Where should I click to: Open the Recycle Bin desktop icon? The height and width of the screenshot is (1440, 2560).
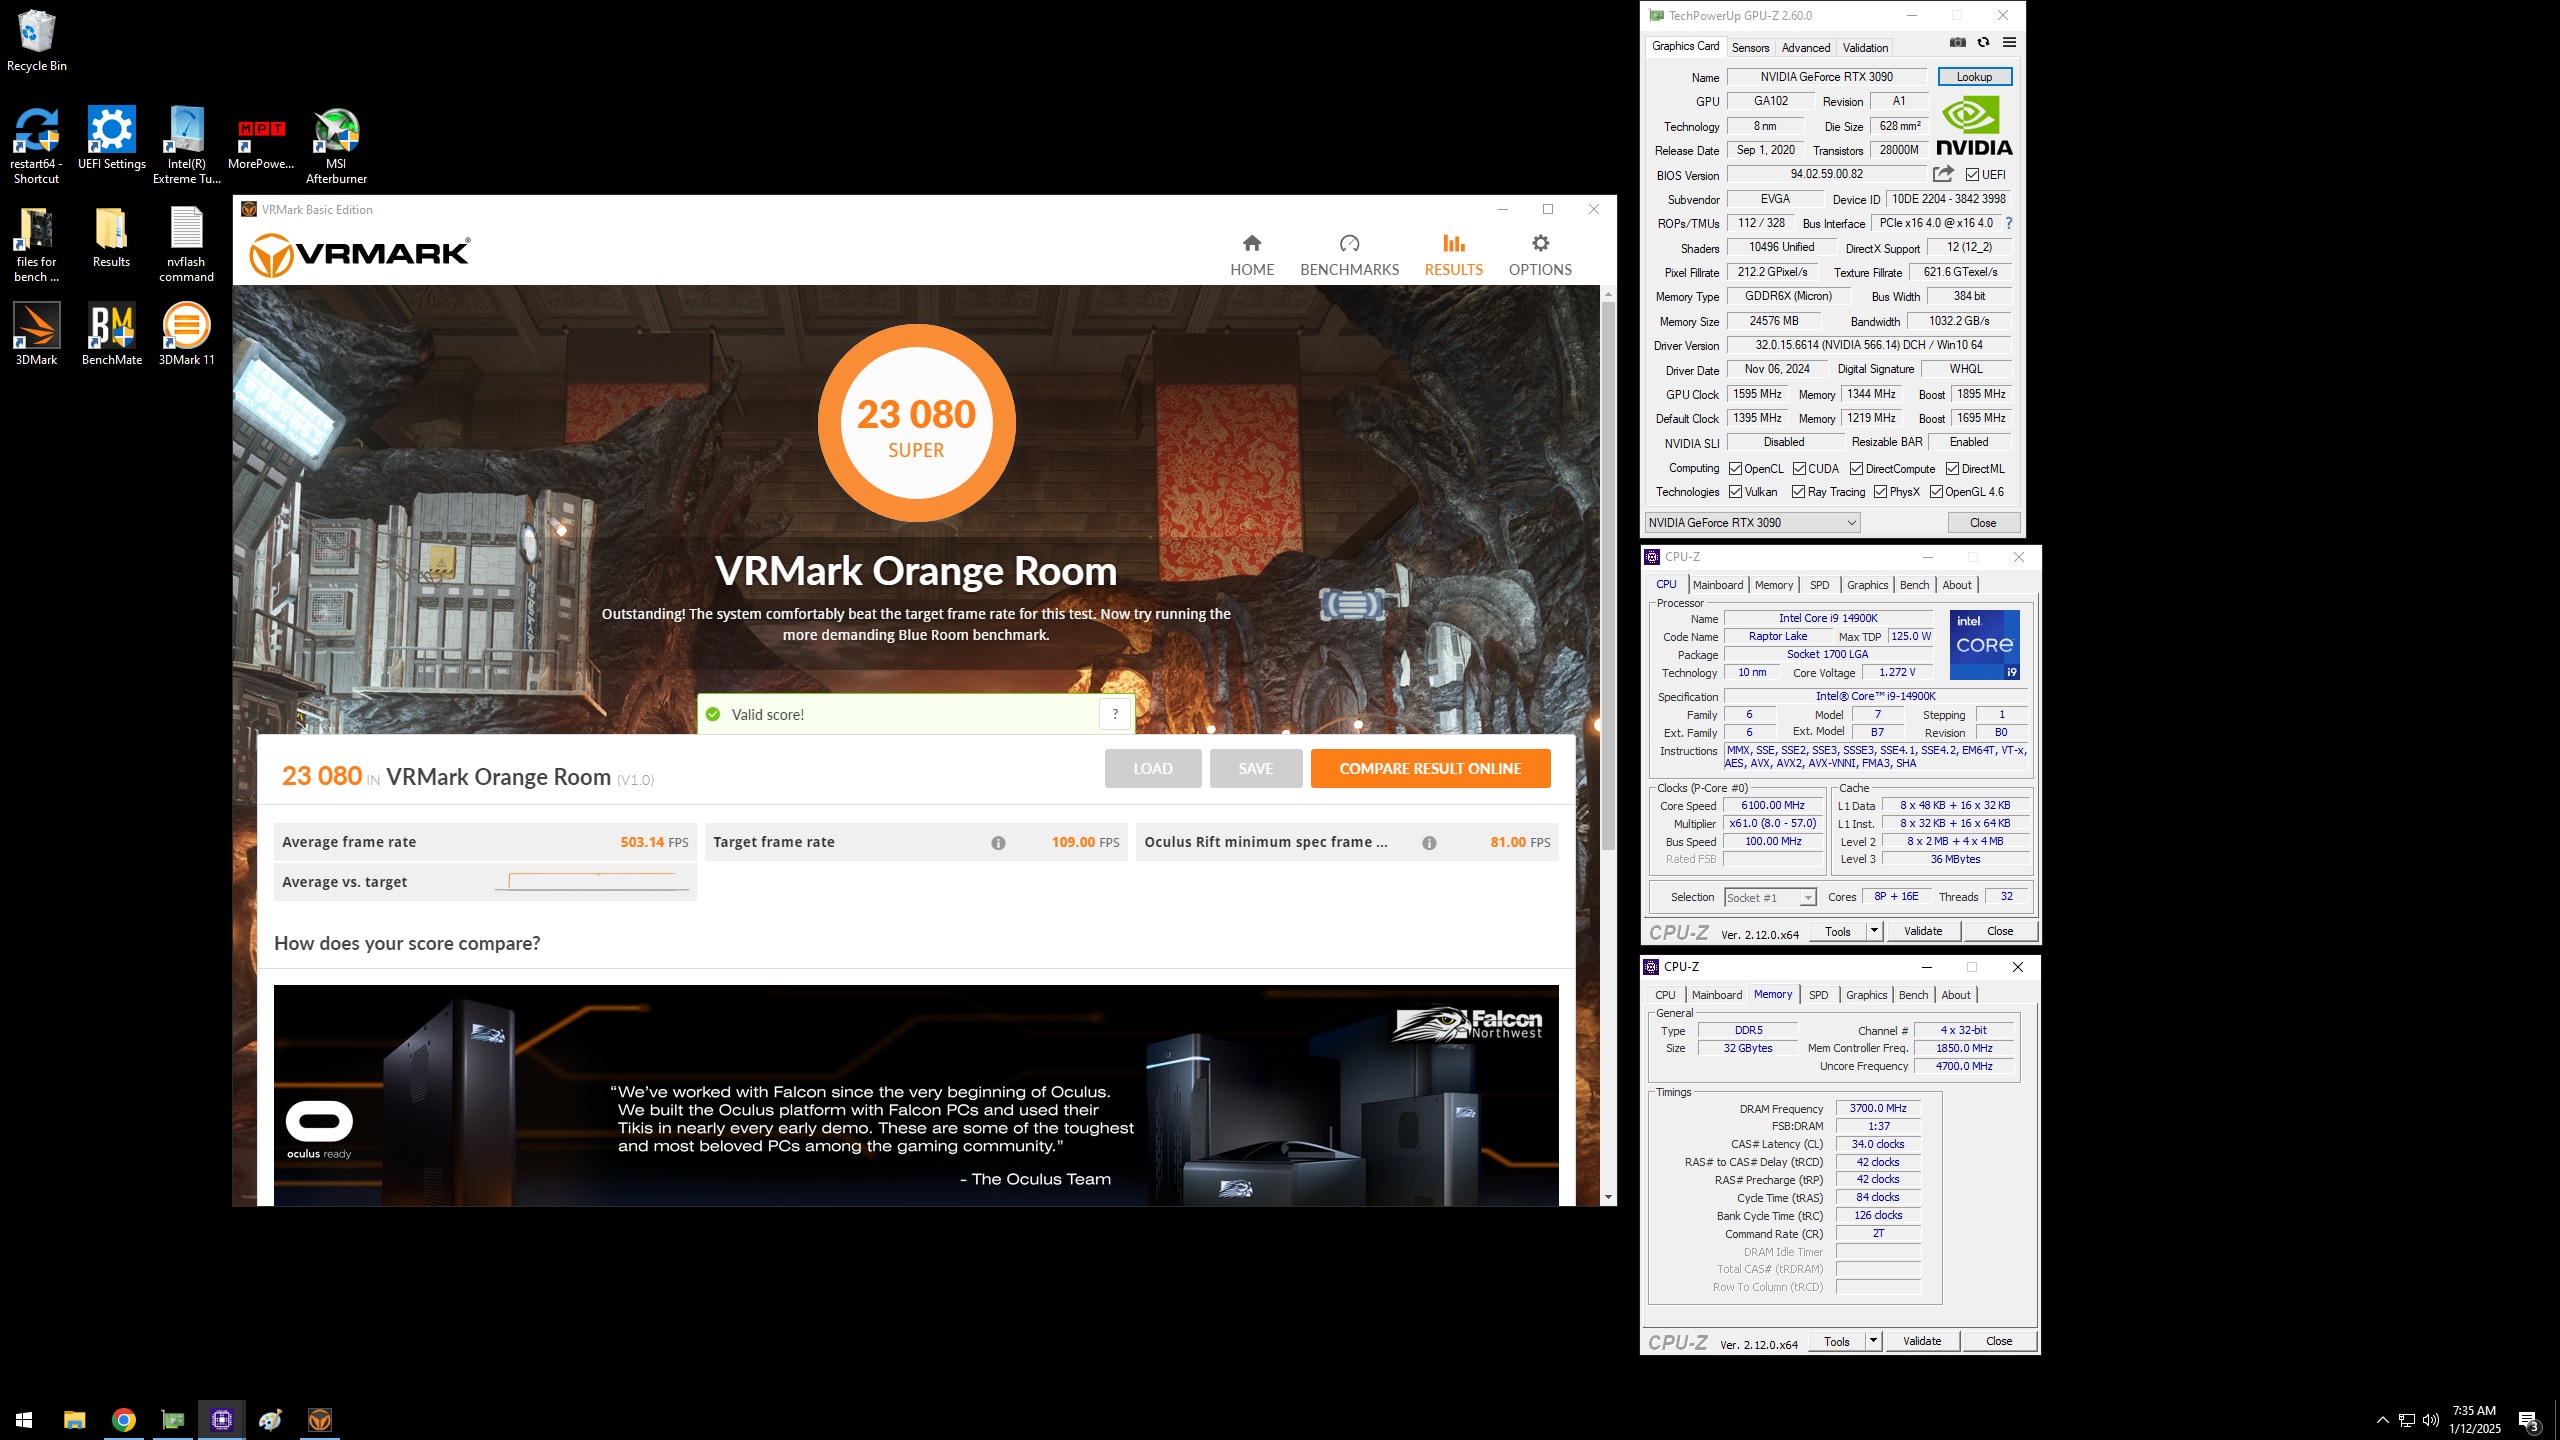[37, 40]
